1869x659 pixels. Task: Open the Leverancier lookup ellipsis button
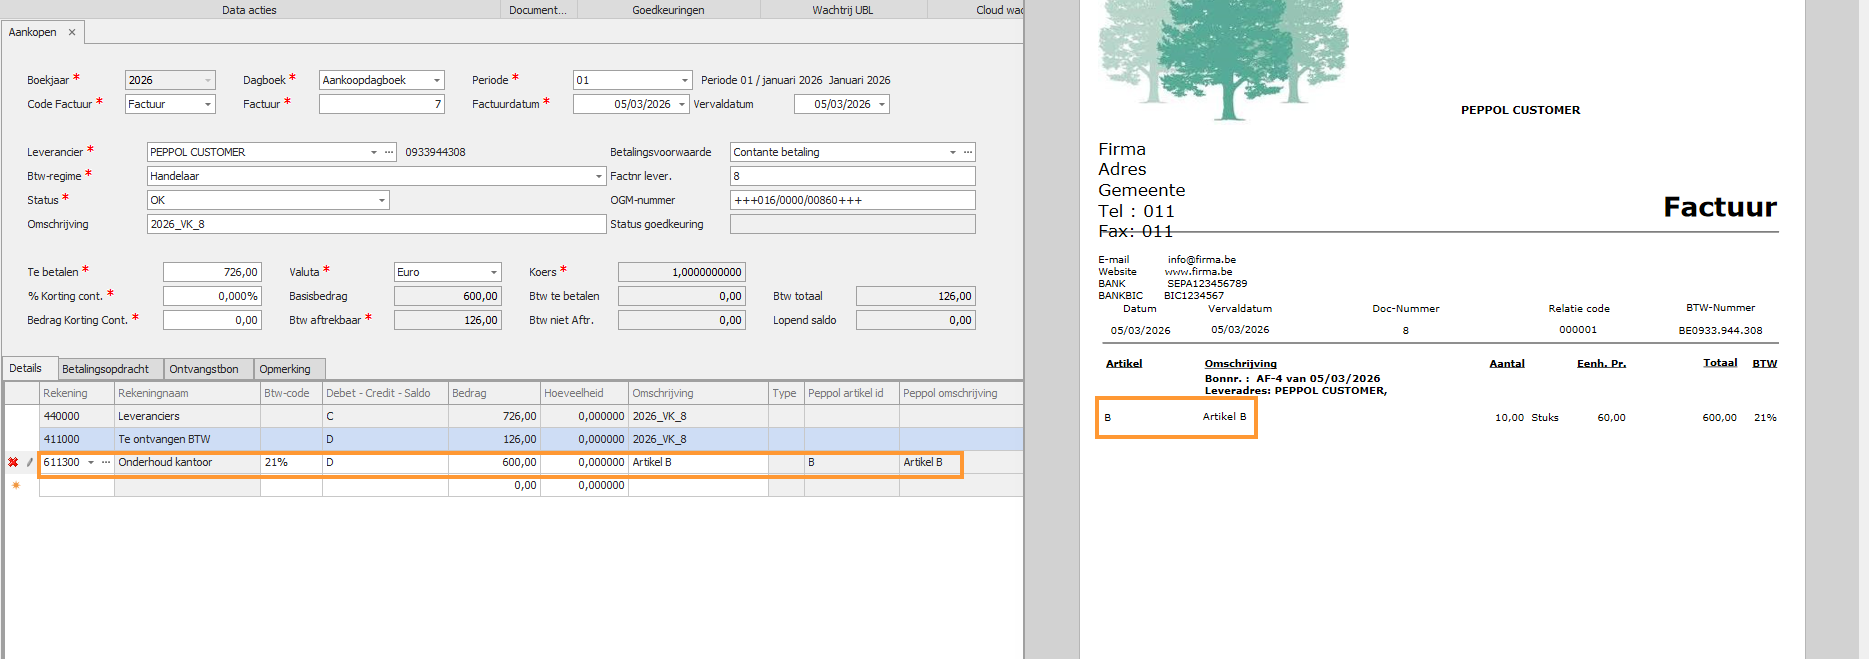[x=389, y=152]
